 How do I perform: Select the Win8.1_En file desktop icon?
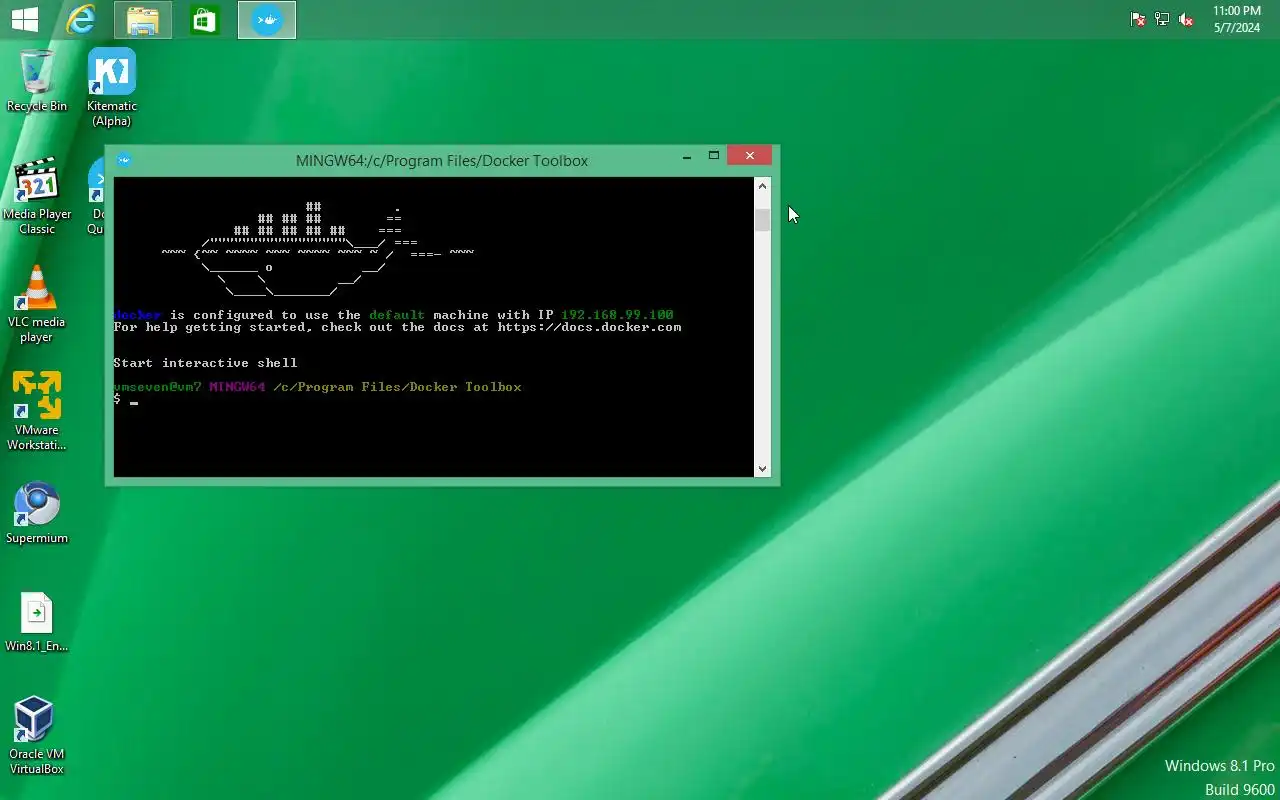click(37, 622)
